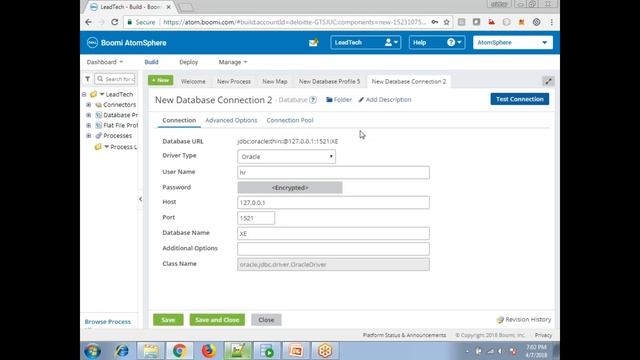Open the Privacy link
The height and width of the screenshot is (360, 640).
[543, 335]
